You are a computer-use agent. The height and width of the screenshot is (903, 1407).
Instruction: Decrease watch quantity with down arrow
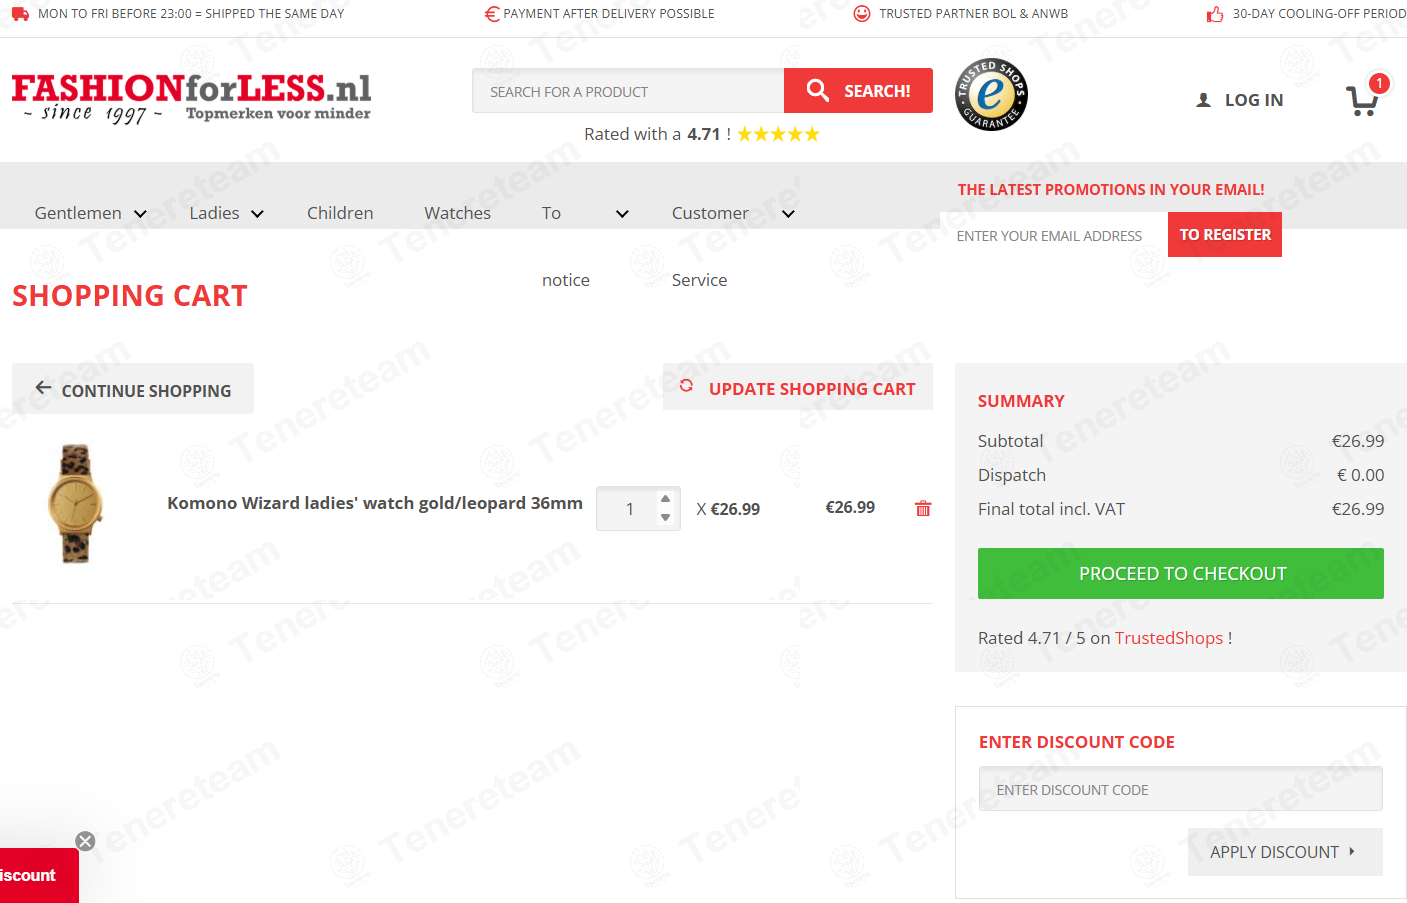coord(665,518)
